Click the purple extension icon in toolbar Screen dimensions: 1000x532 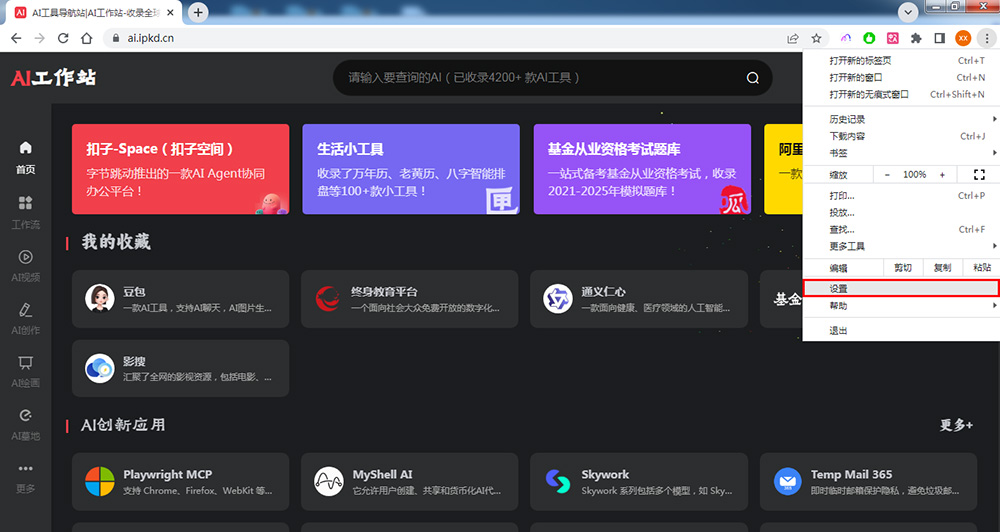pyautogui.click(x=846, y=38)
